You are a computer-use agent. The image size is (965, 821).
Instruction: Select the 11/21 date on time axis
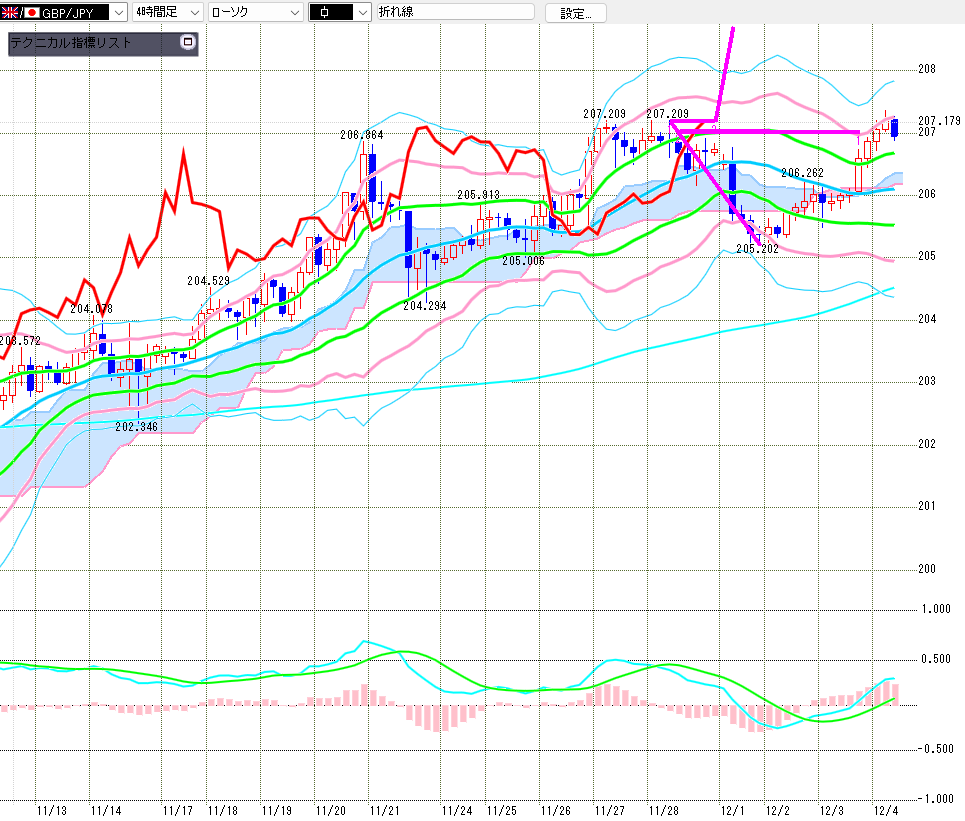coord(385,809)
